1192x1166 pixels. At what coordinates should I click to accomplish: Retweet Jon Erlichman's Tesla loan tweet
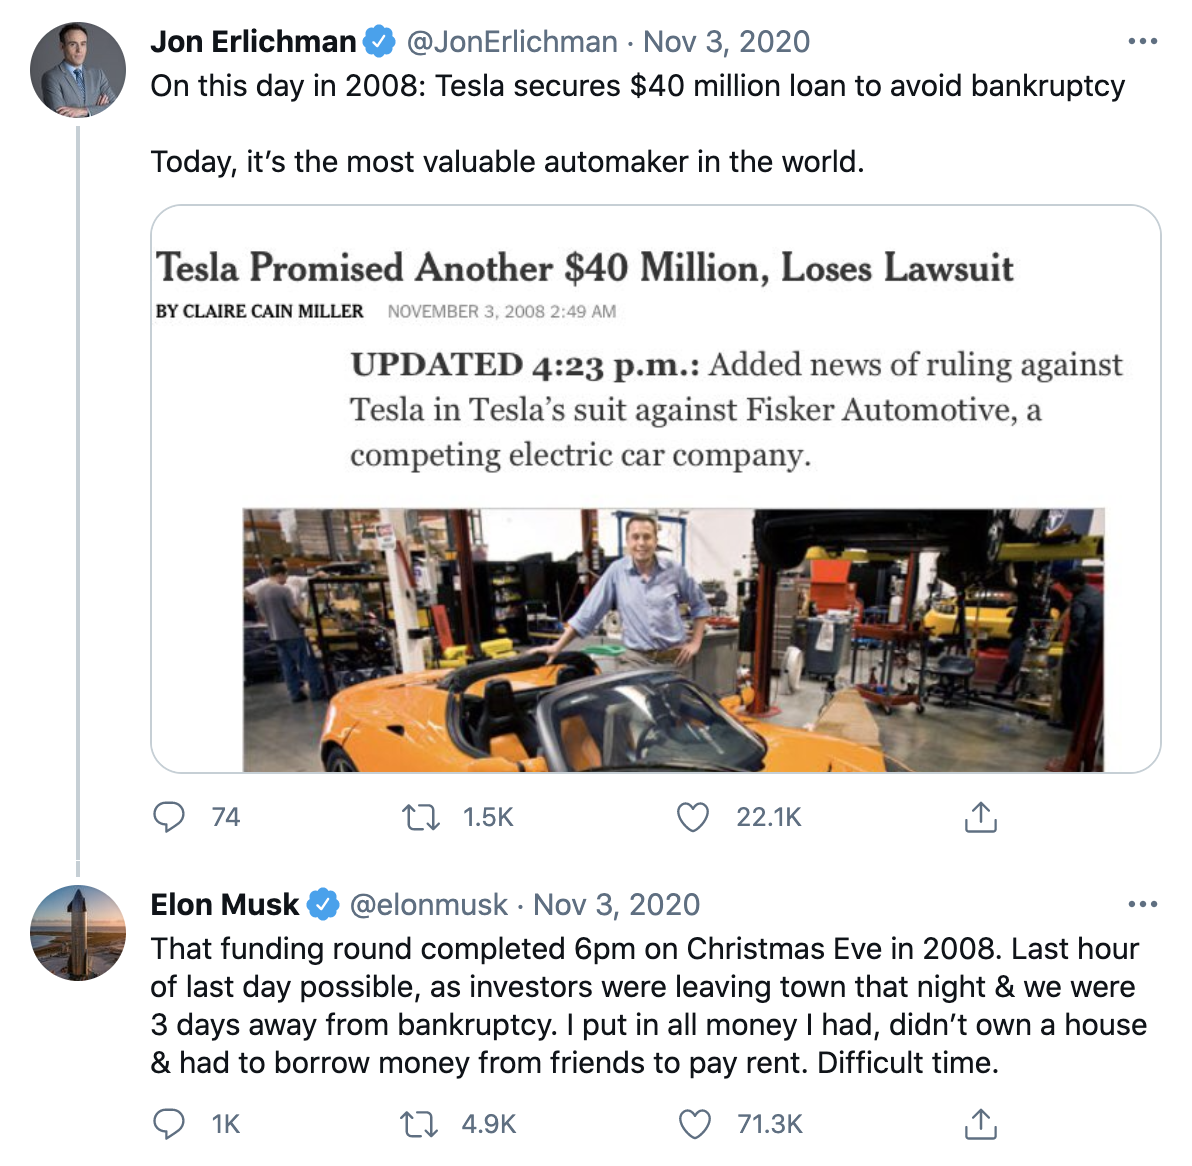point(421,817)
